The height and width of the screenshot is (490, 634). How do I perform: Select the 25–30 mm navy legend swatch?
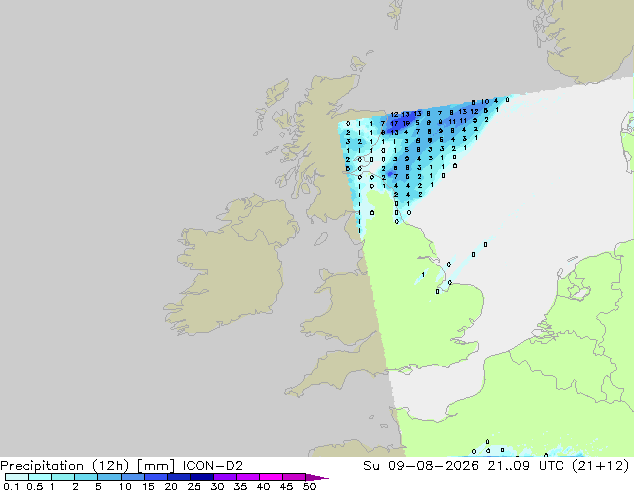click(x=201, y=477)
